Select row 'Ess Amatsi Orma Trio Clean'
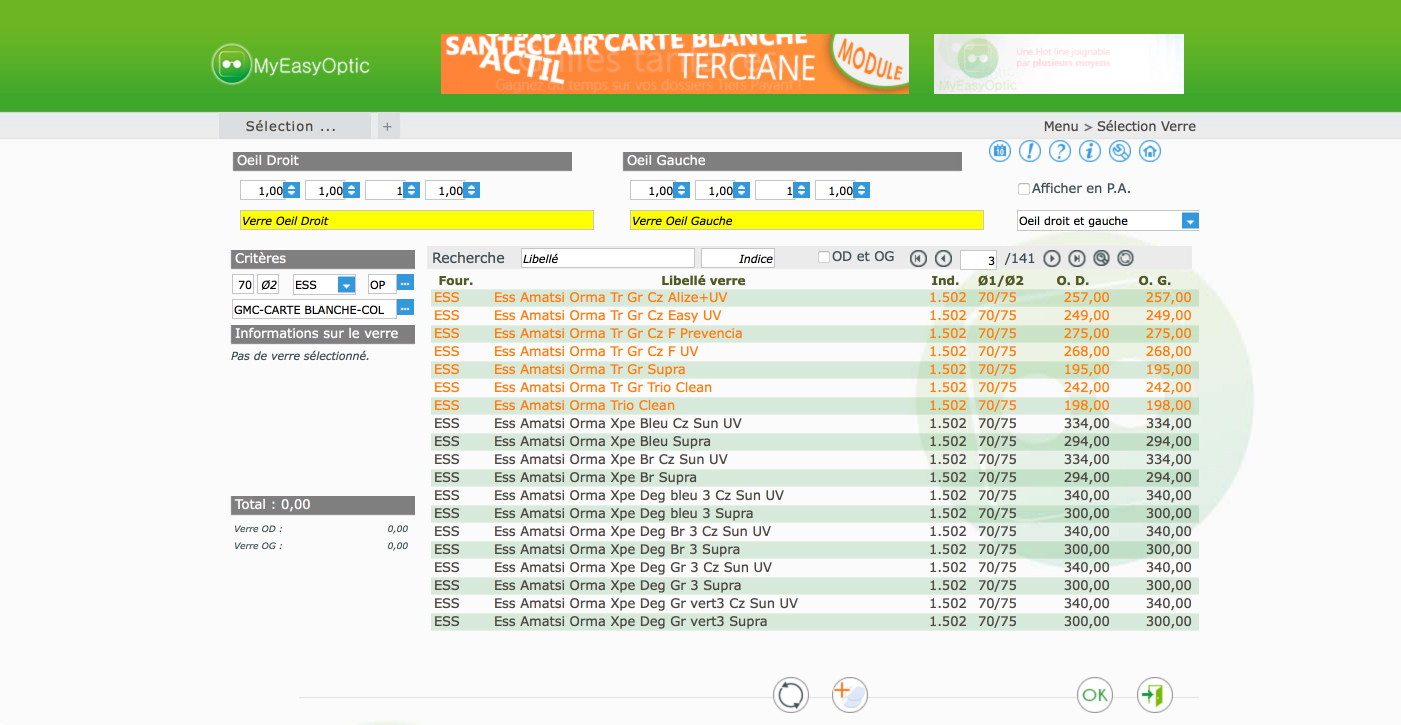 coord(814,405)
